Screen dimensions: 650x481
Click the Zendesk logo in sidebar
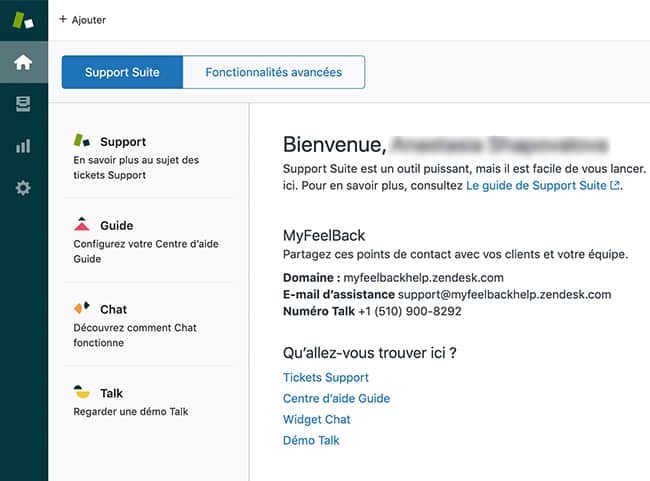click(23, 20)
